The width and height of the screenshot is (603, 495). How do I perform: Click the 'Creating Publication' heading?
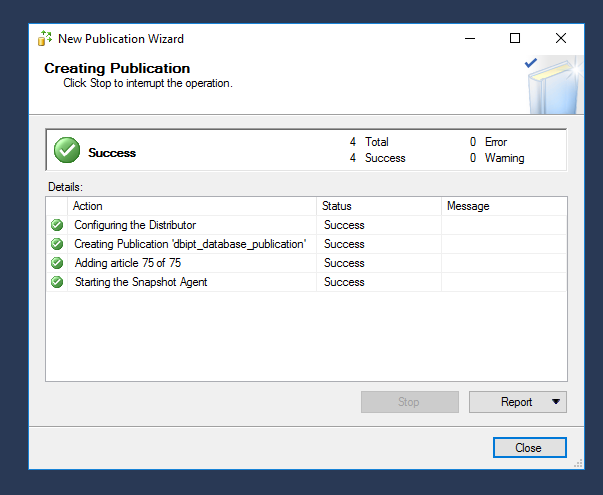click(x=117, y=68)
